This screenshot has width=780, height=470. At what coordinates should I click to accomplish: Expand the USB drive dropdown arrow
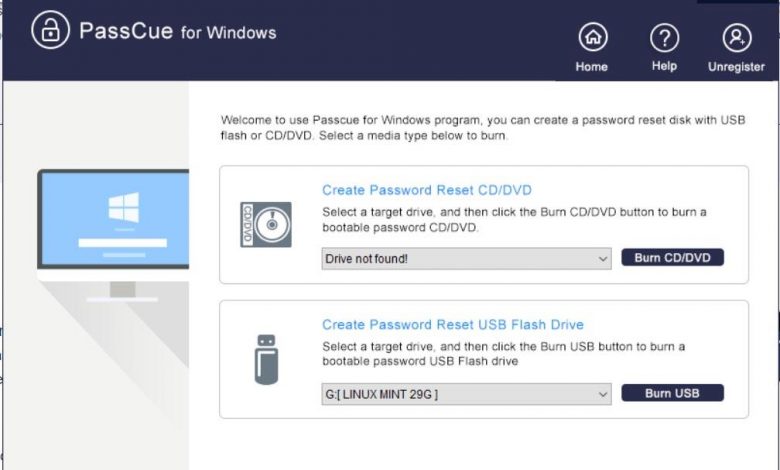pyautogui.click(x=603, y=394)
